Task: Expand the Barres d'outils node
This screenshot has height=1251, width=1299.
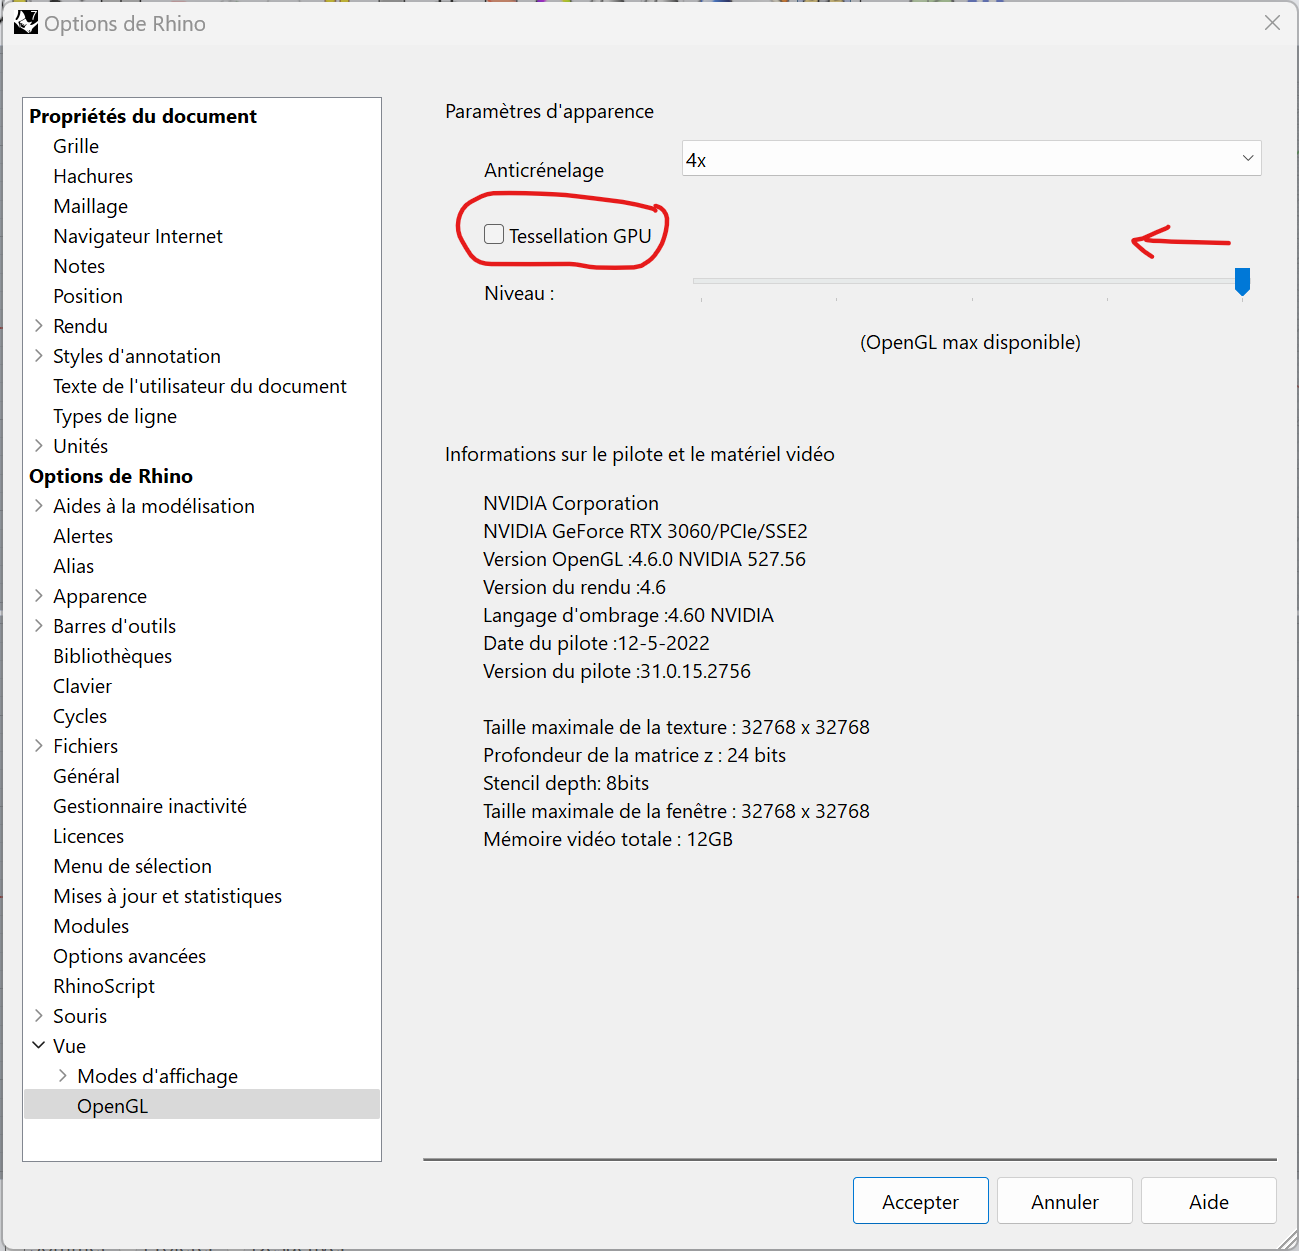Action: click(38, 626)
